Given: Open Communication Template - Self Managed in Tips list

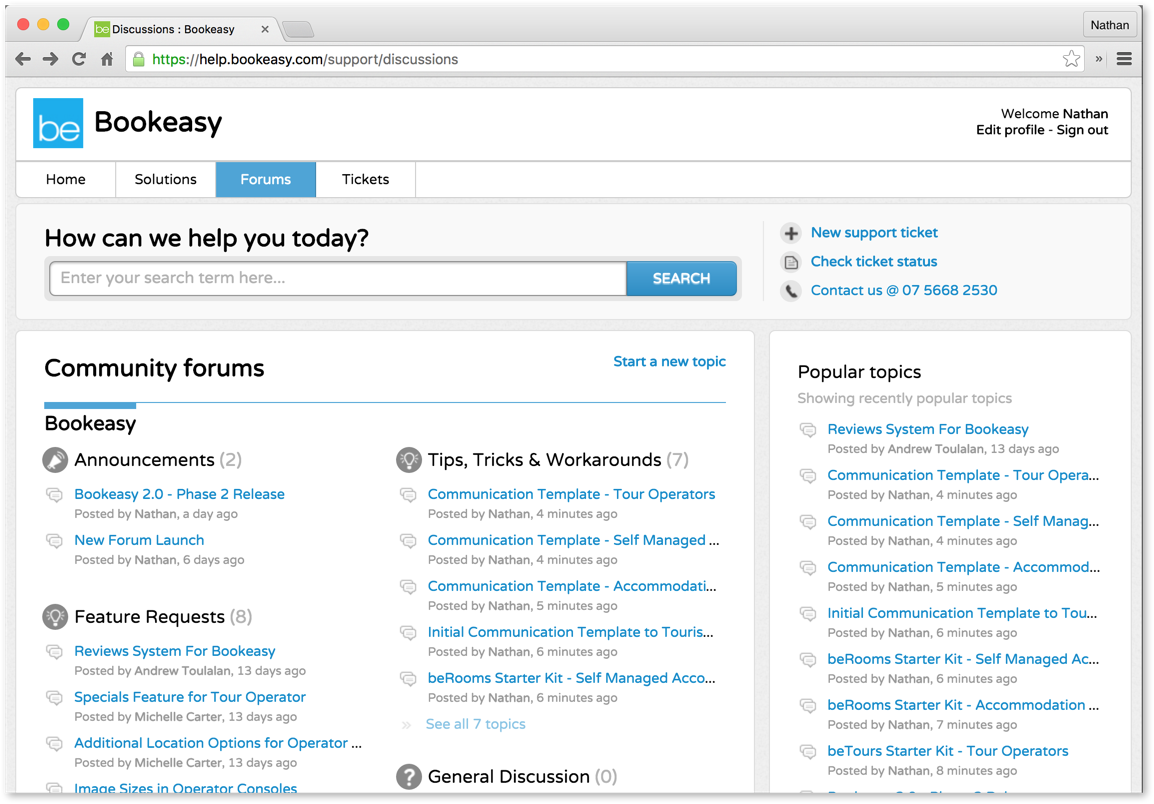Looking at the screenshot, I should 573,540.
